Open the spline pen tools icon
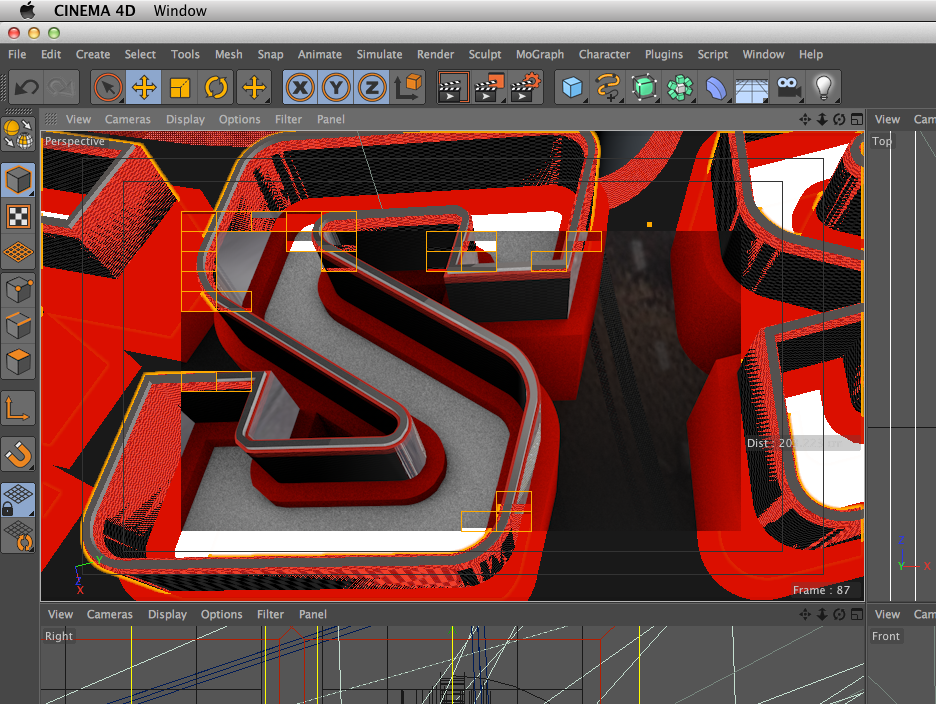Viewport: 936px width, 704px height. [x=608, y=88]
